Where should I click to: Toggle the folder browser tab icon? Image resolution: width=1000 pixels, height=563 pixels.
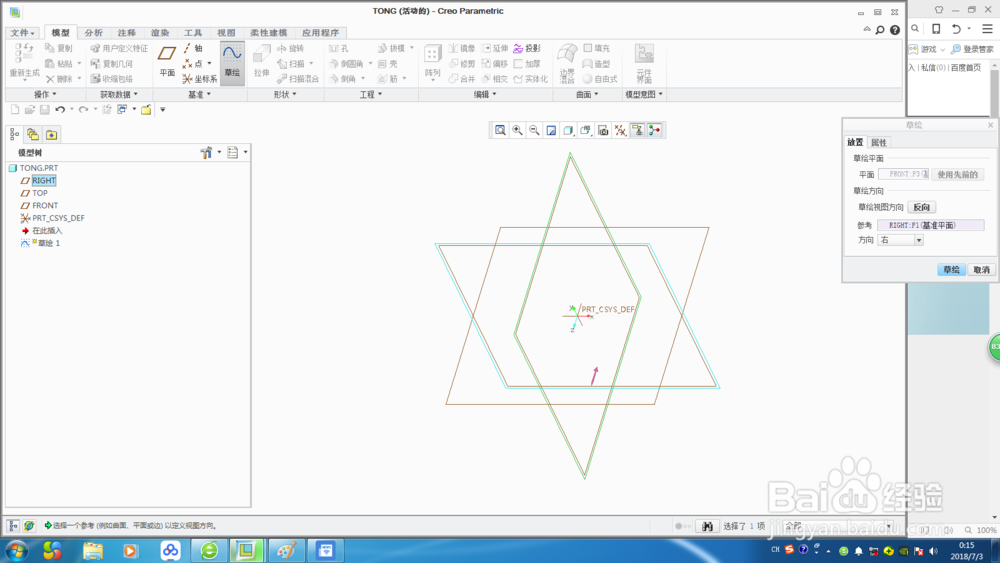click(52, 135)
